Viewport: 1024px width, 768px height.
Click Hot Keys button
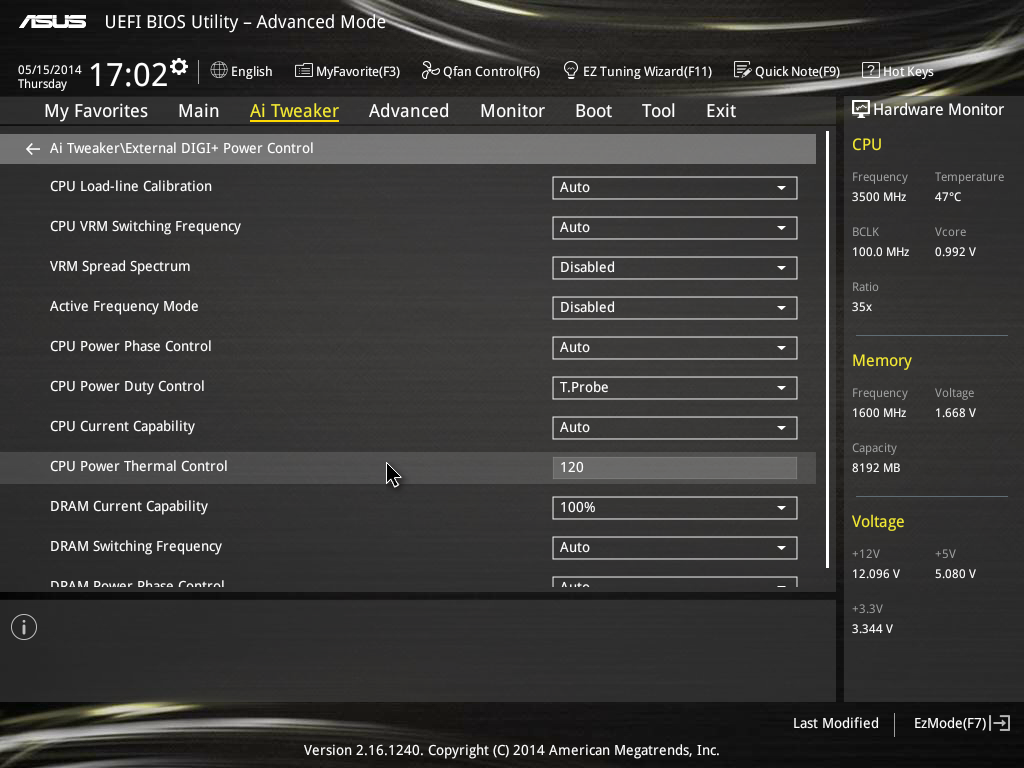tap(898, 71)
